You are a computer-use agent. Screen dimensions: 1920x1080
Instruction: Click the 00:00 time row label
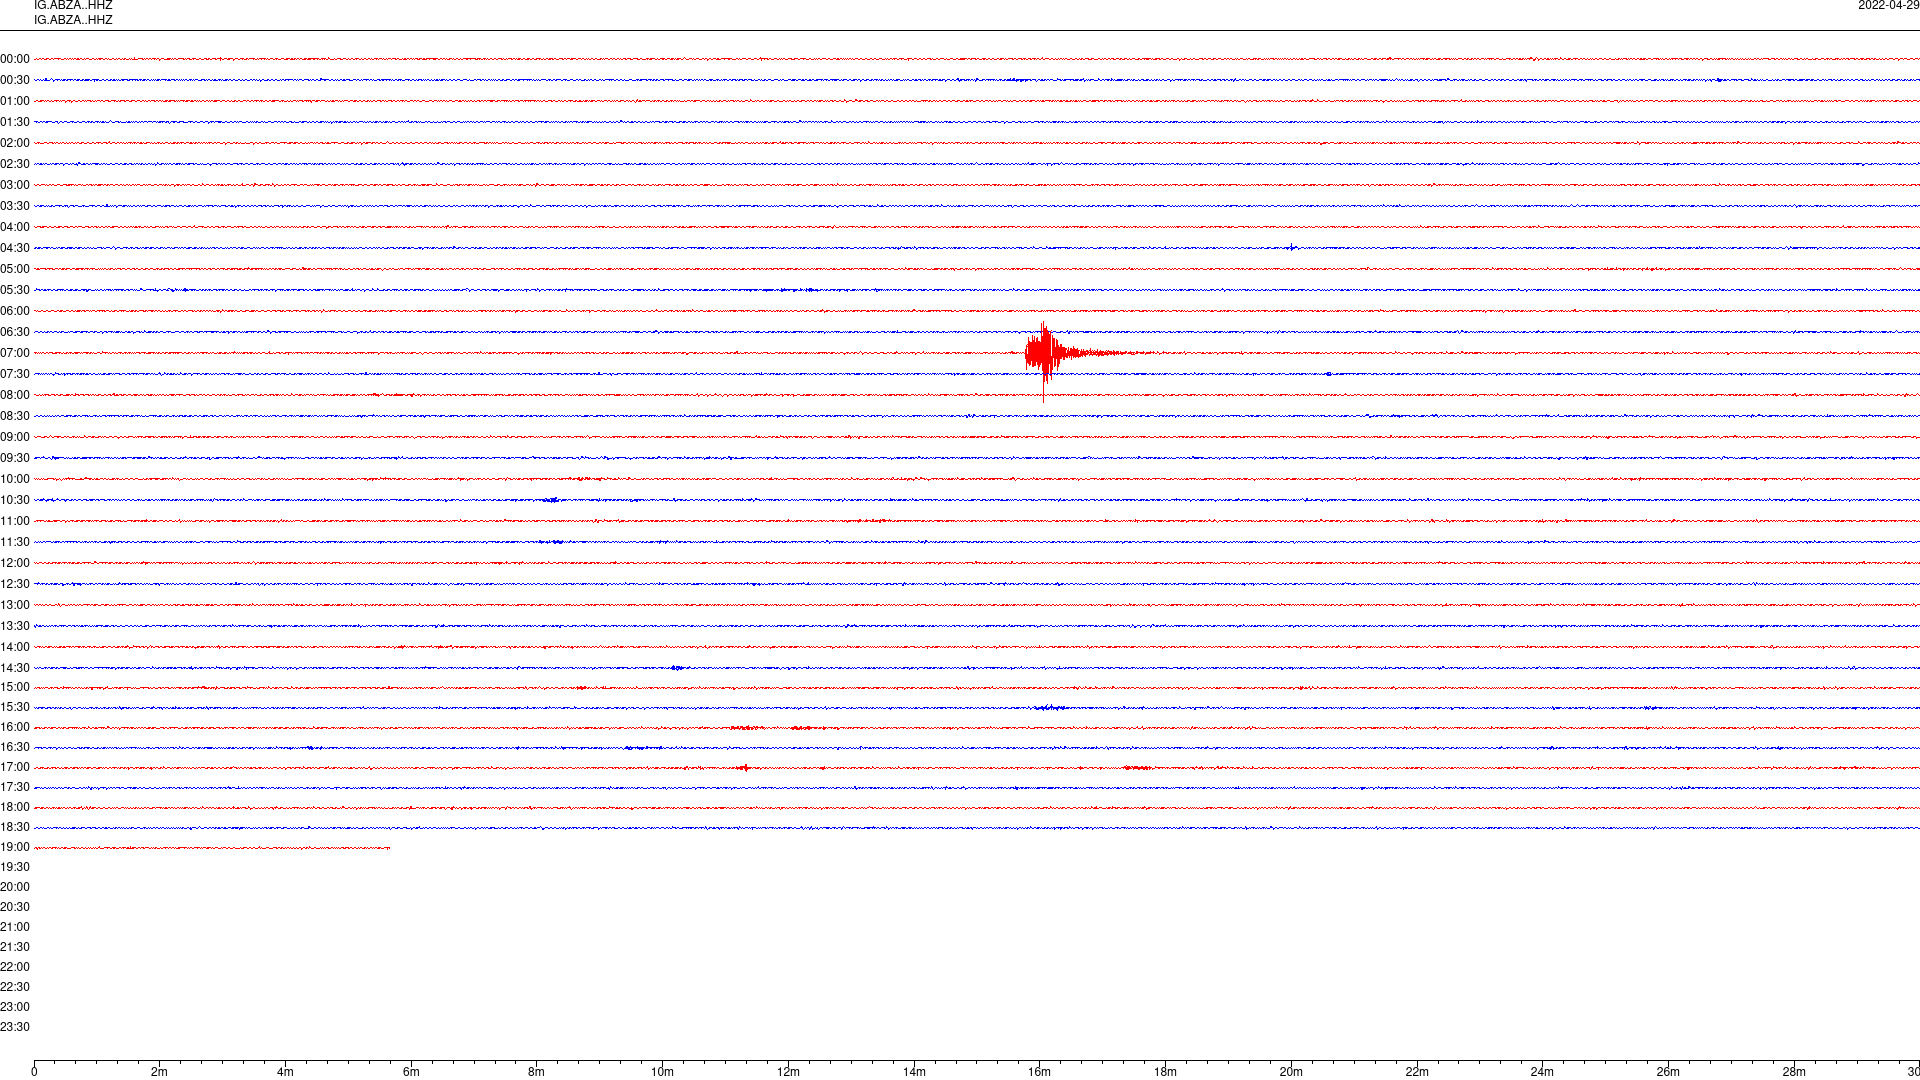15,59
